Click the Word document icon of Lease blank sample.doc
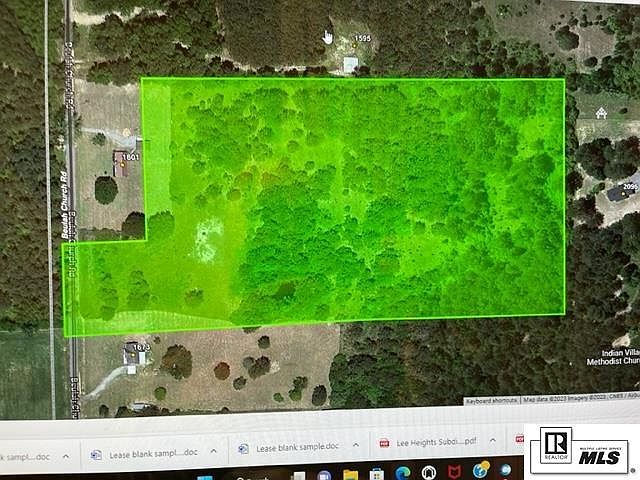 point(243,449)
